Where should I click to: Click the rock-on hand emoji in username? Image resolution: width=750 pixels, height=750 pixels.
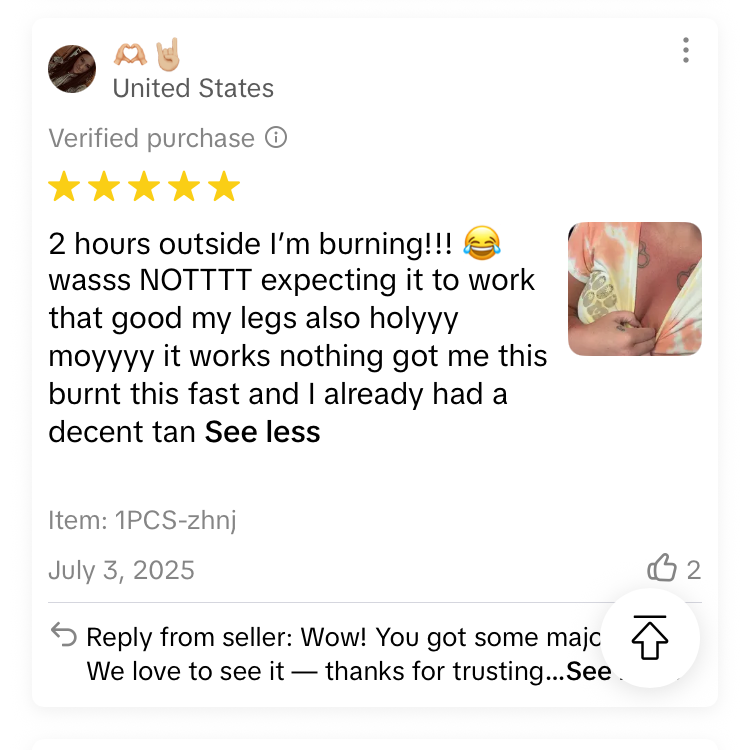tap(168, 54)
